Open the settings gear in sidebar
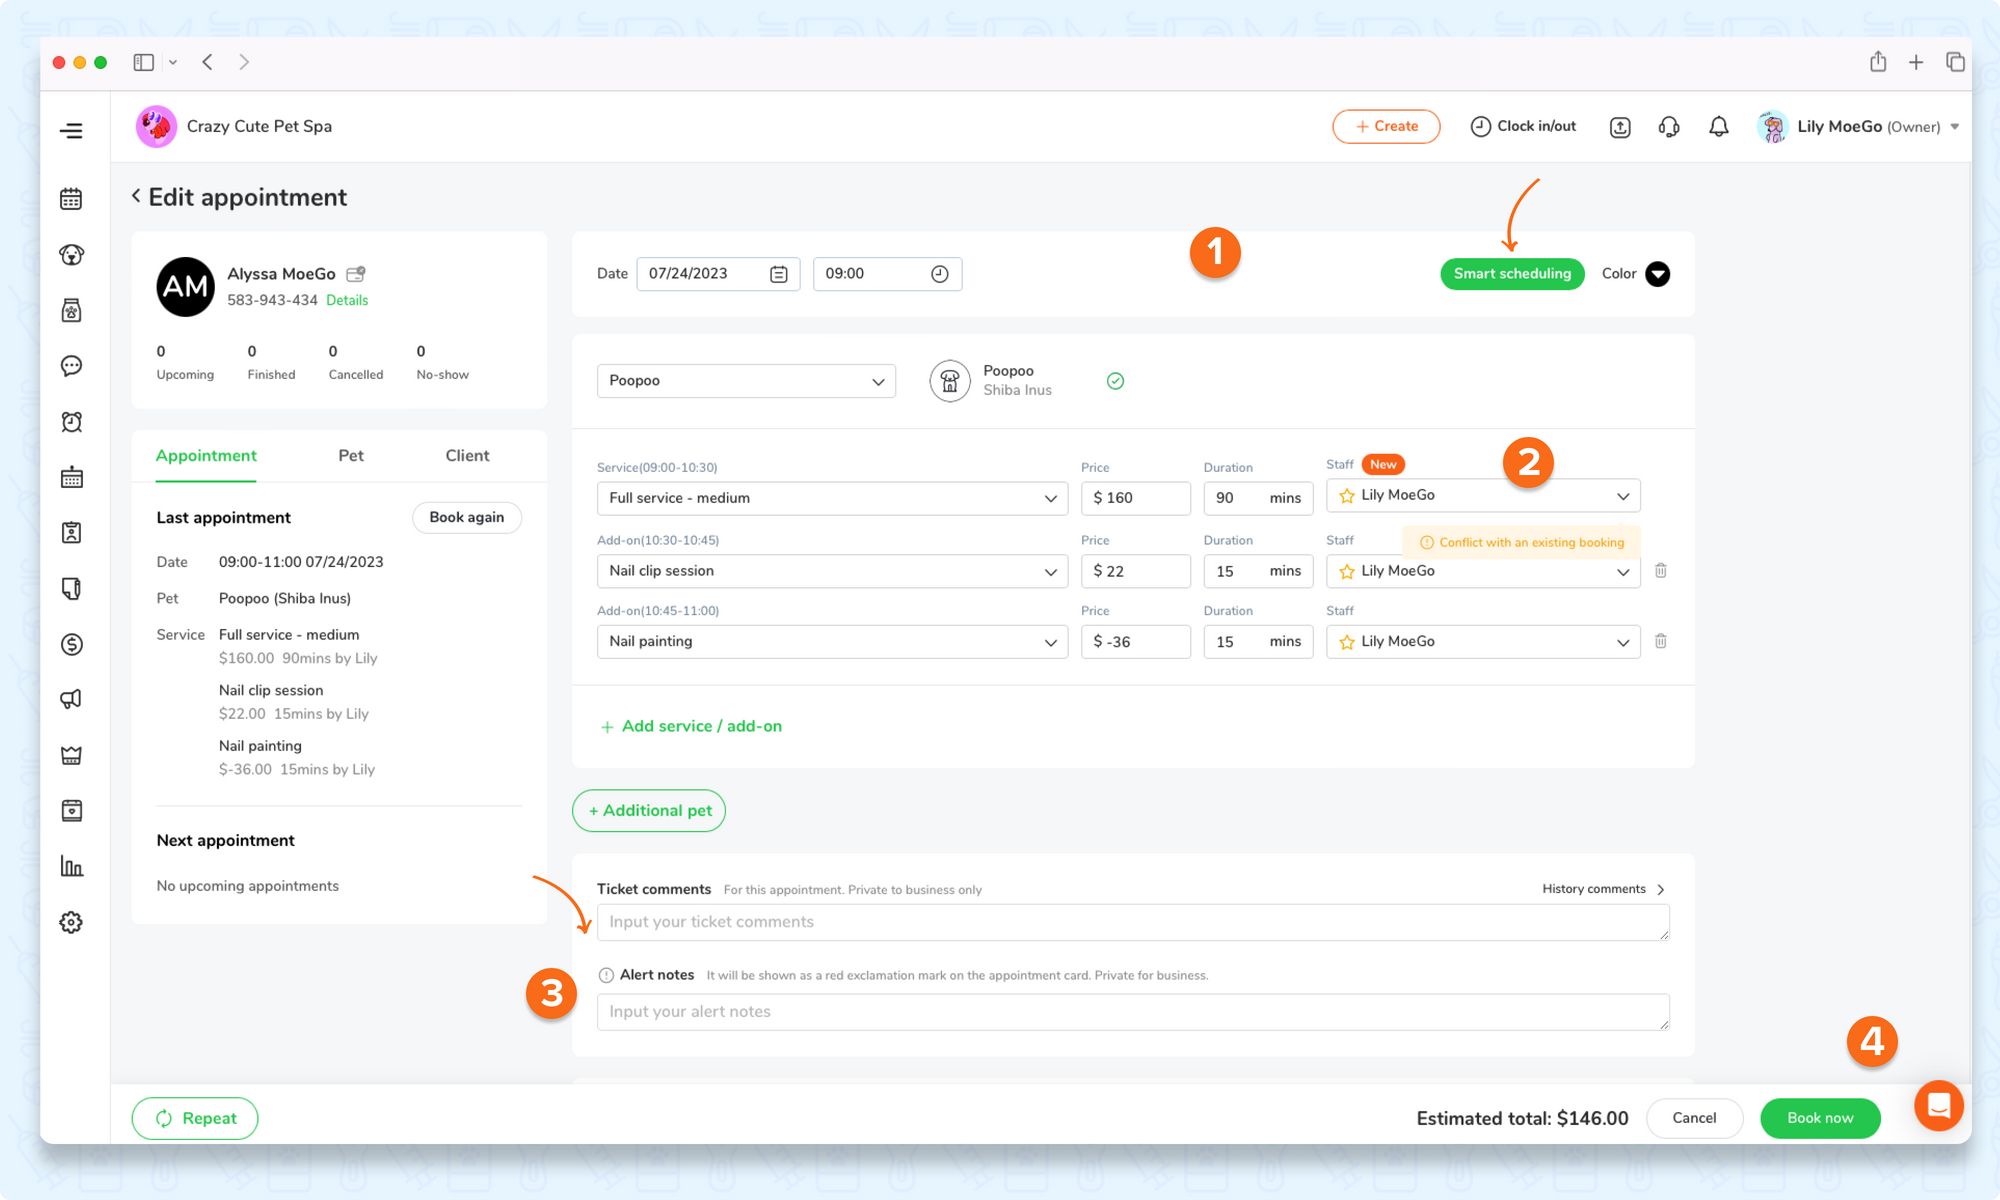 pos(71,922)
